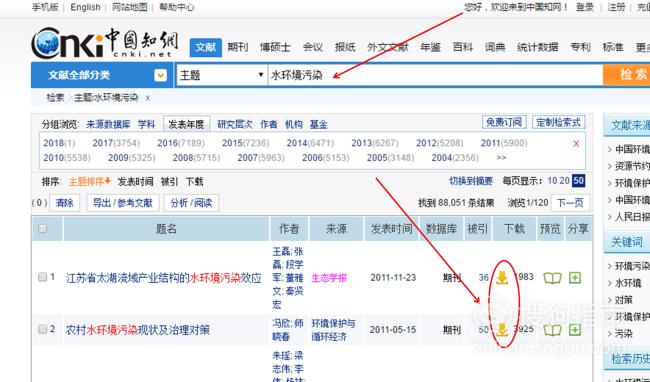Switch to the 会议 tab
The width and height of the screenshot is (650, 382).
[x=313, y=47]
